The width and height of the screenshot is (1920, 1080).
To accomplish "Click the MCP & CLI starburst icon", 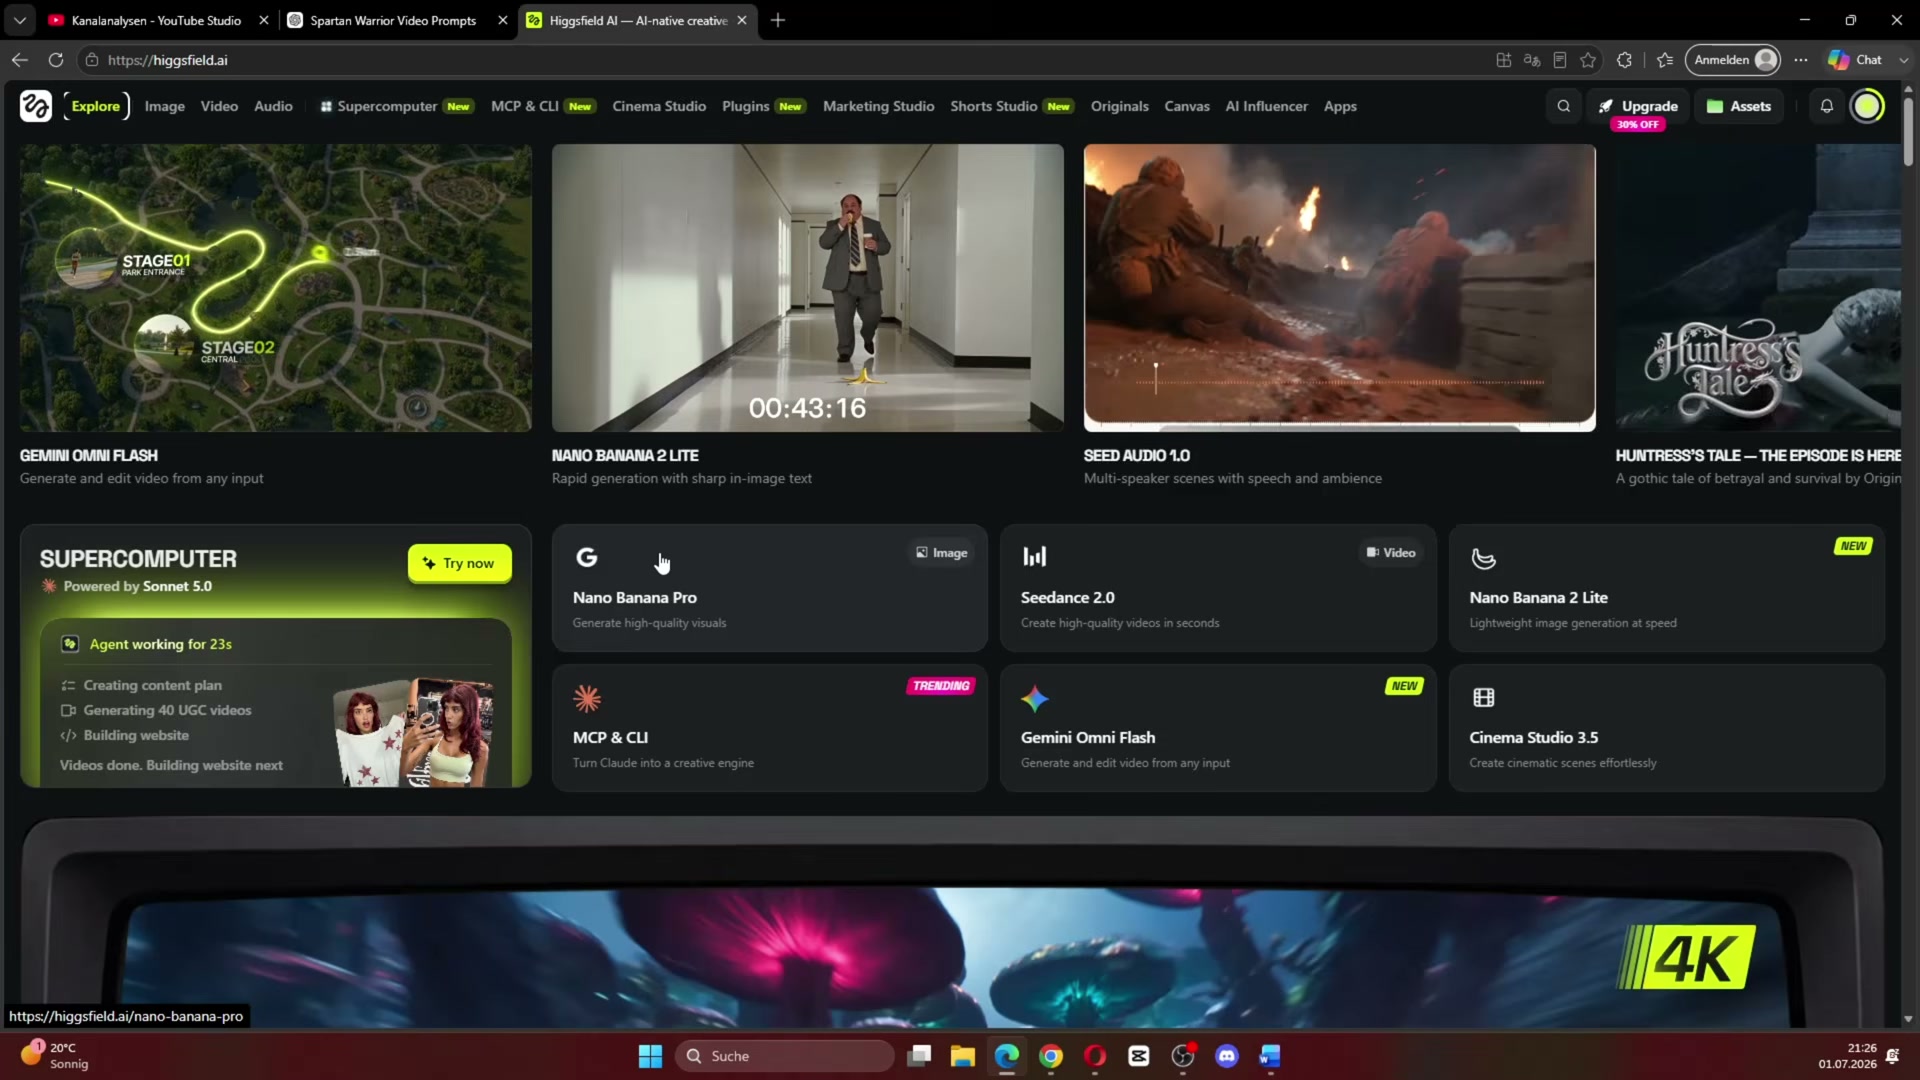I will 587,698.
